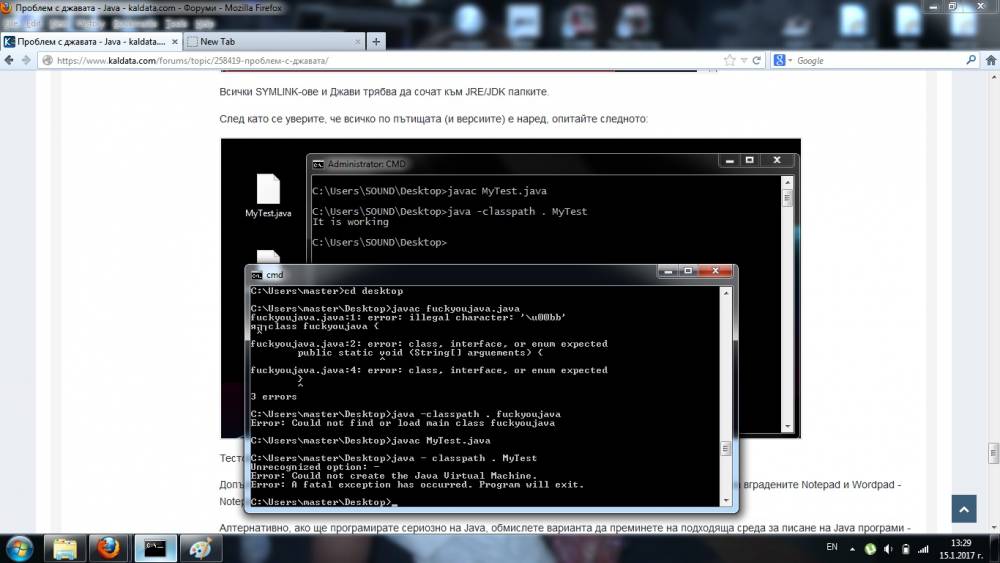
Task: Select the cmd taskbar button
Action: [x=155, y=548]
